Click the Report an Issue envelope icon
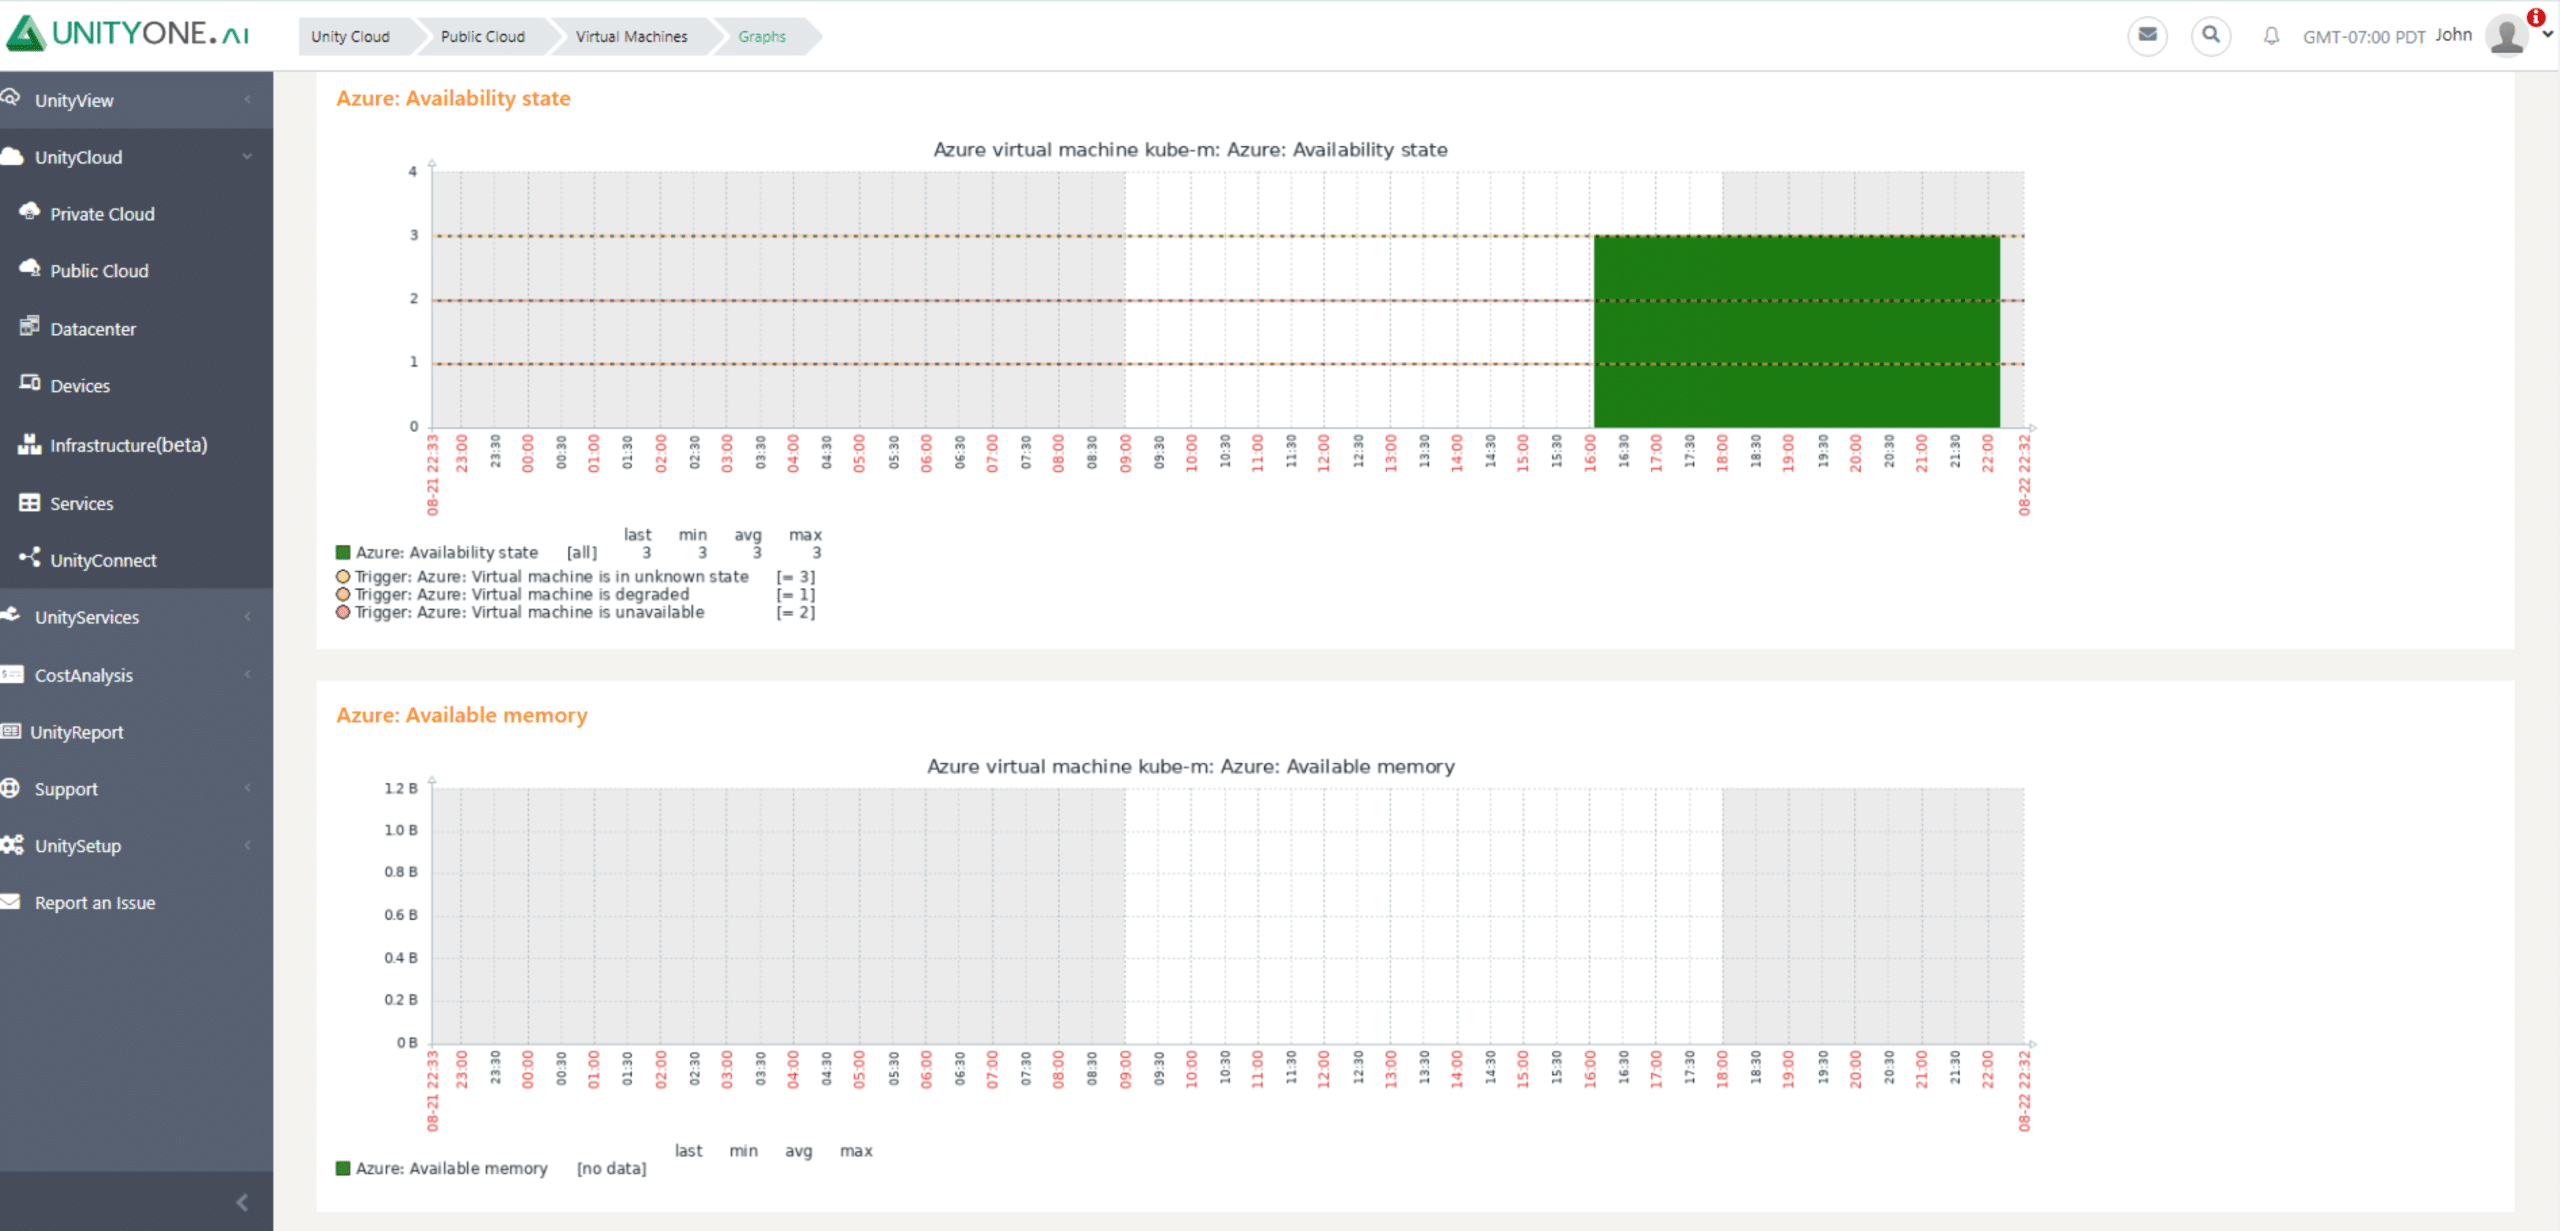 tap(11, 901)
